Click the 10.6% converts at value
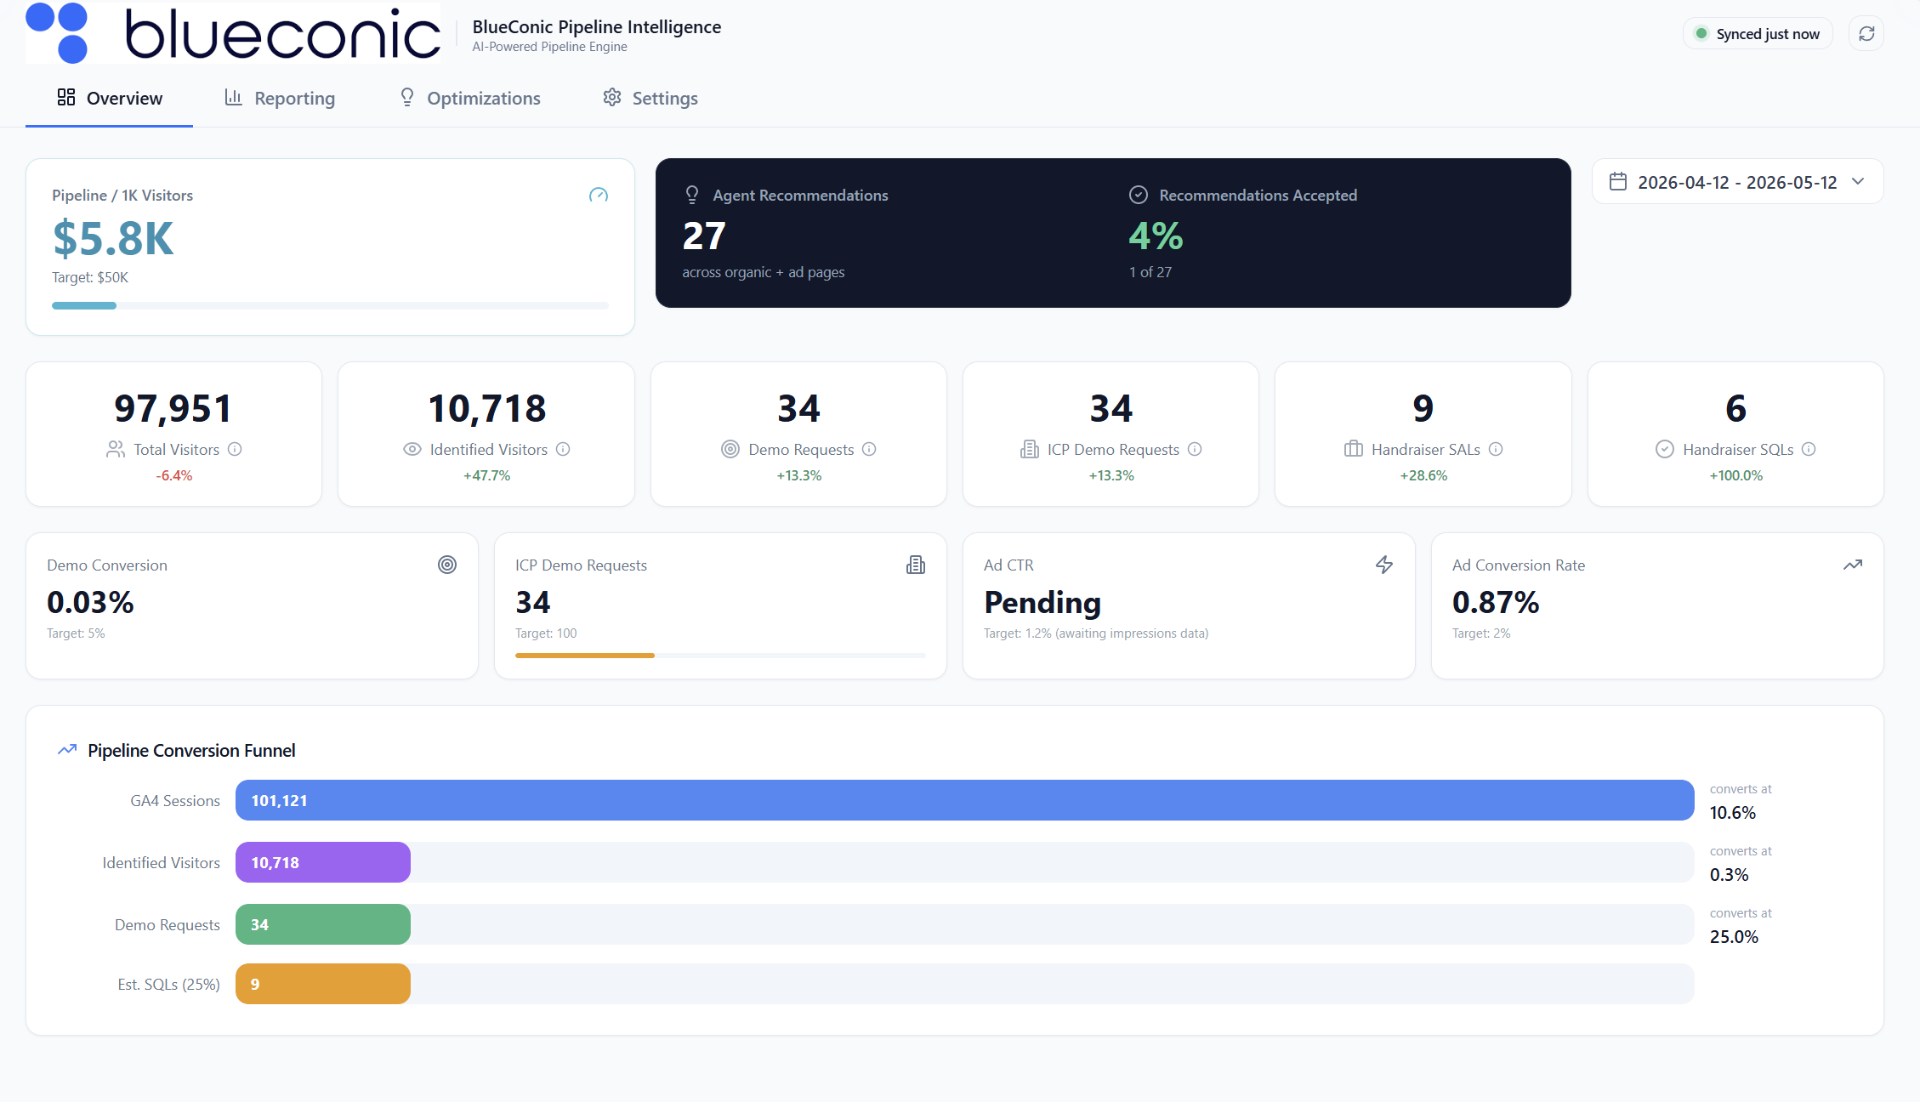The image size is (1920, 1102). 1733,813
